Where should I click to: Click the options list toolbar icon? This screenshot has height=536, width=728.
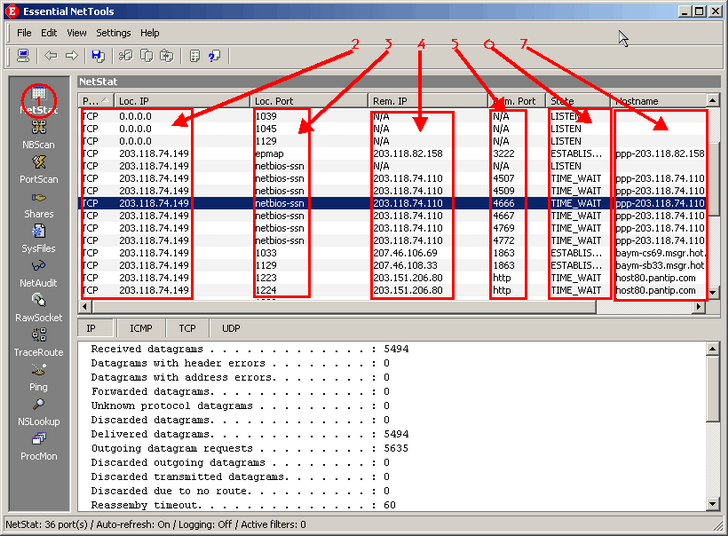195,56
